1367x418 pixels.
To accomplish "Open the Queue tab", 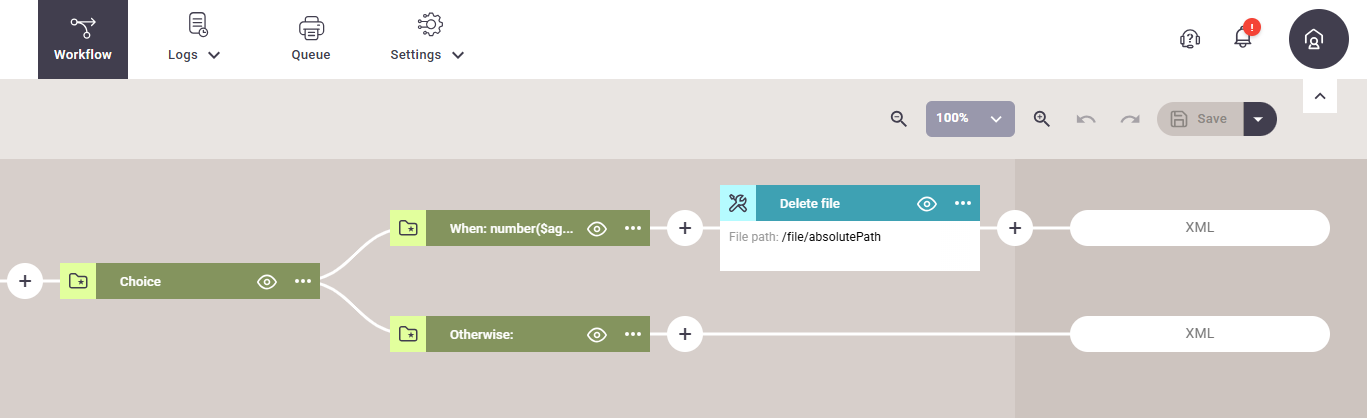I will [311, 40].
